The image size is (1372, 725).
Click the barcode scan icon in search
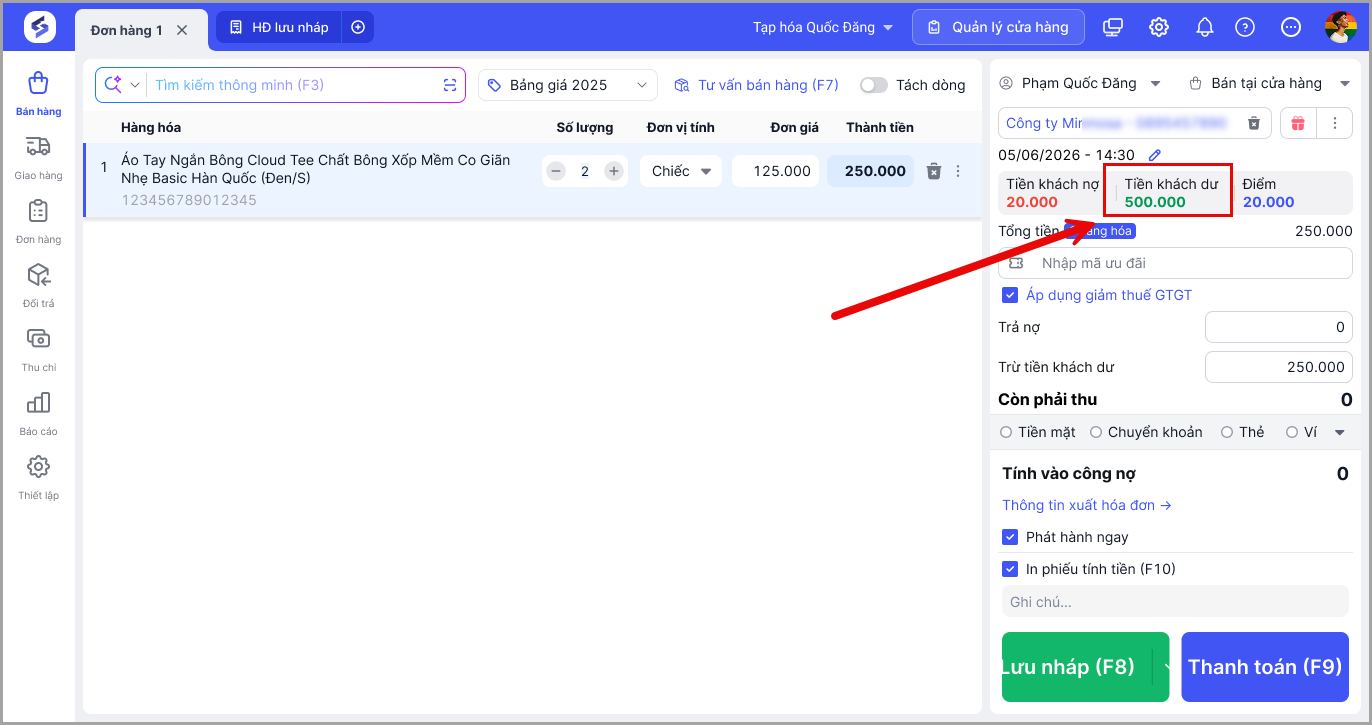pyautogui.click(x=450, y=85)
